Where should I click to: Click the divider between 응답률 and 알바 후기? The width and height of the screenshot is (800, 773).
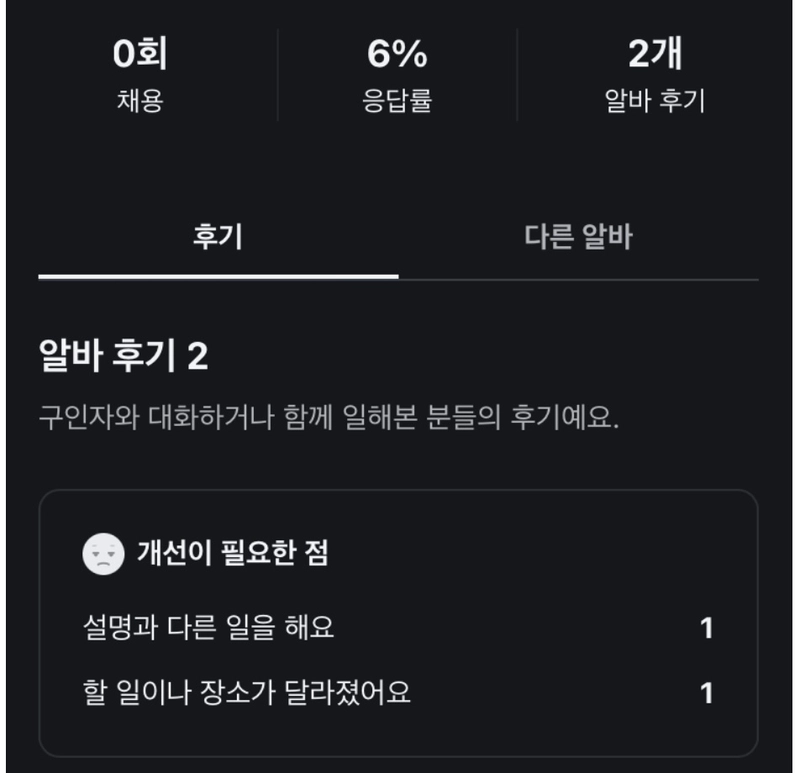(517, 75)
